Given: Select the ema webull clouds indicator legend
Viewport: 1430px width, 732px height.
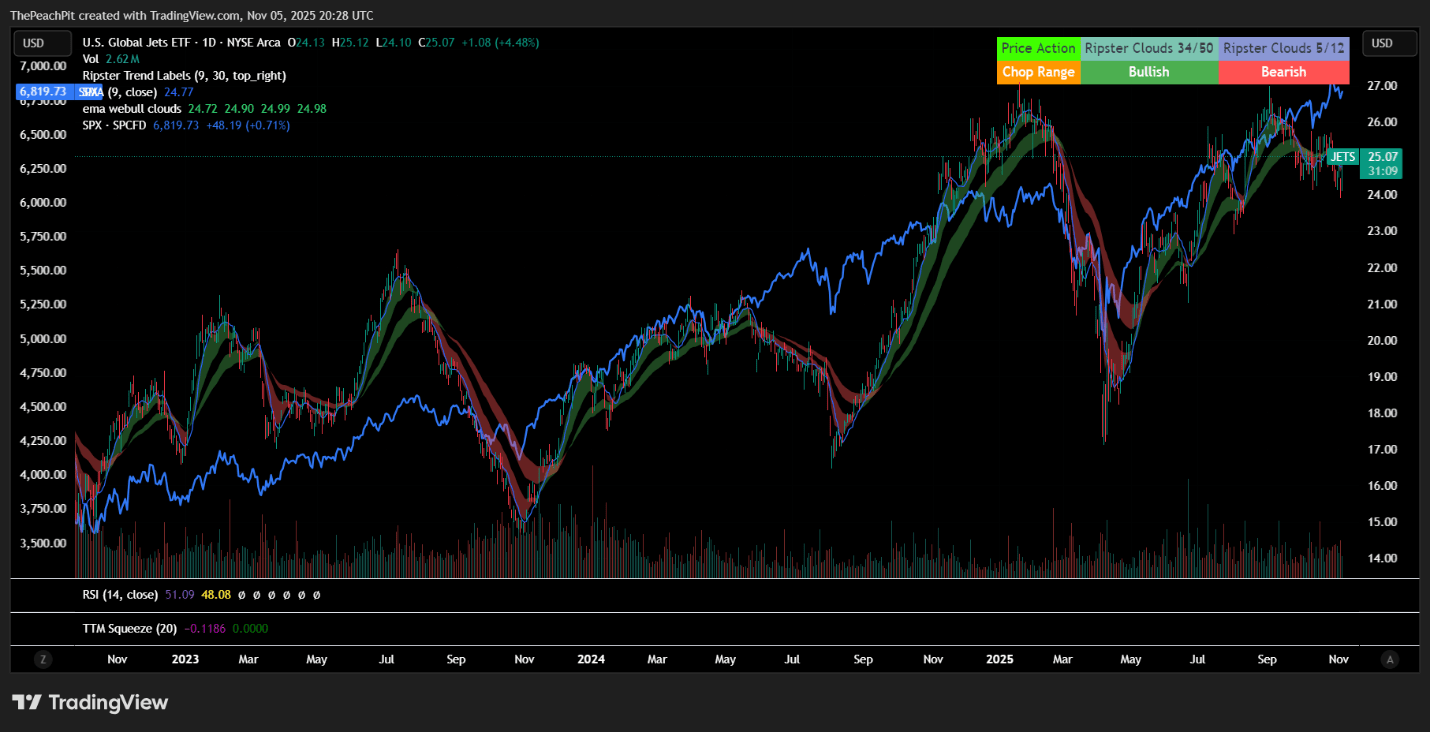Looking at the screenshot, I should pos(132,108).
